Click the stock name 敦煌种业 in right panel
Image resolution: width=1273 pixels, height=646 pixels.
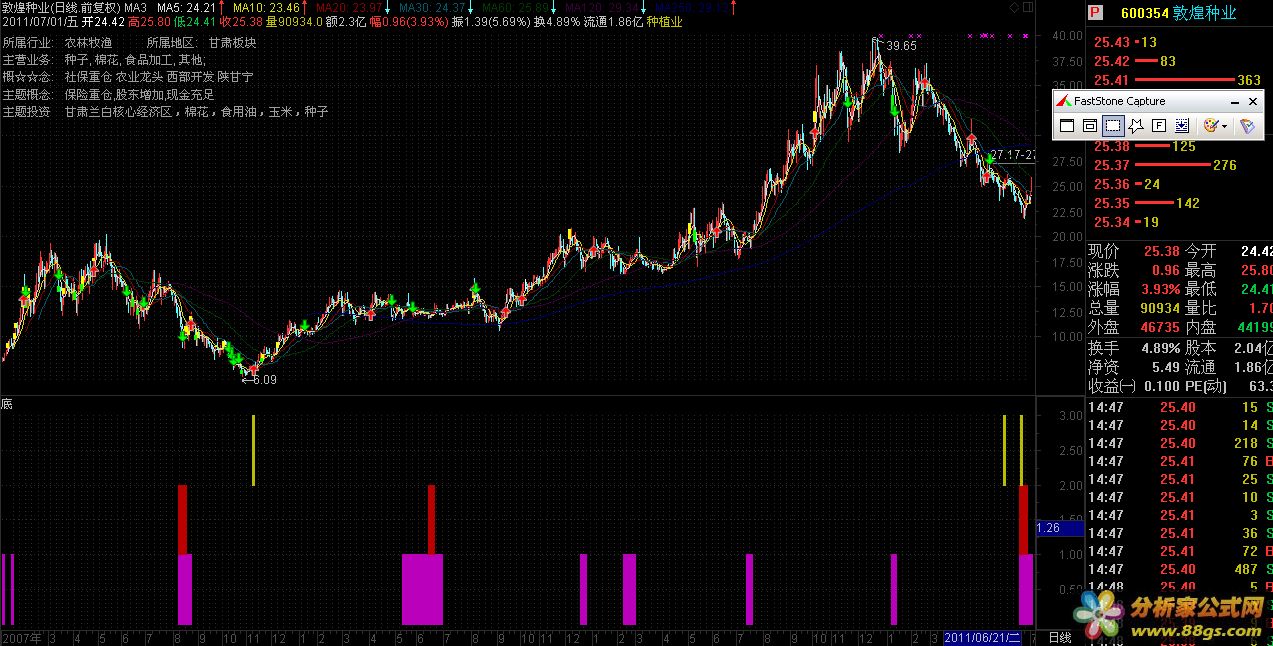(1207, 13)
